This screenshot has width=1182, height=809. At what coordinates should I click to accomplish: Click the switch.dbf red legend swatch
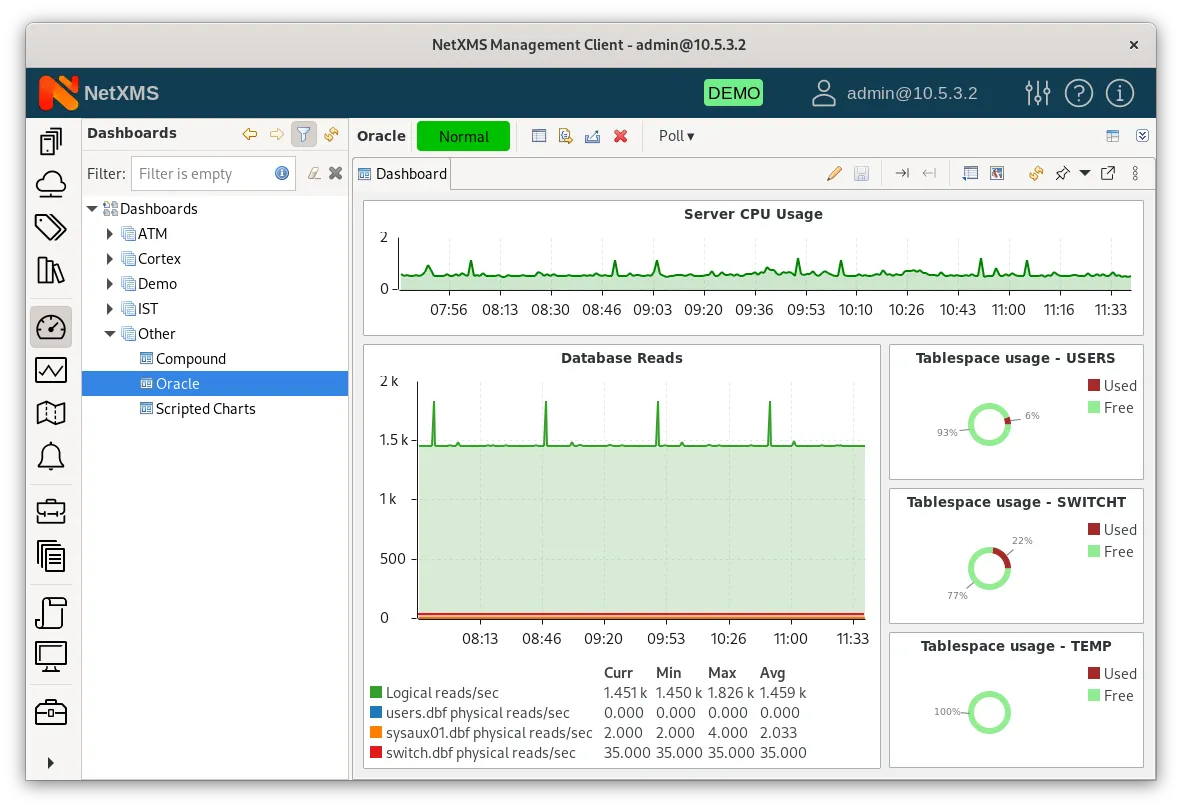coord(376,752)
